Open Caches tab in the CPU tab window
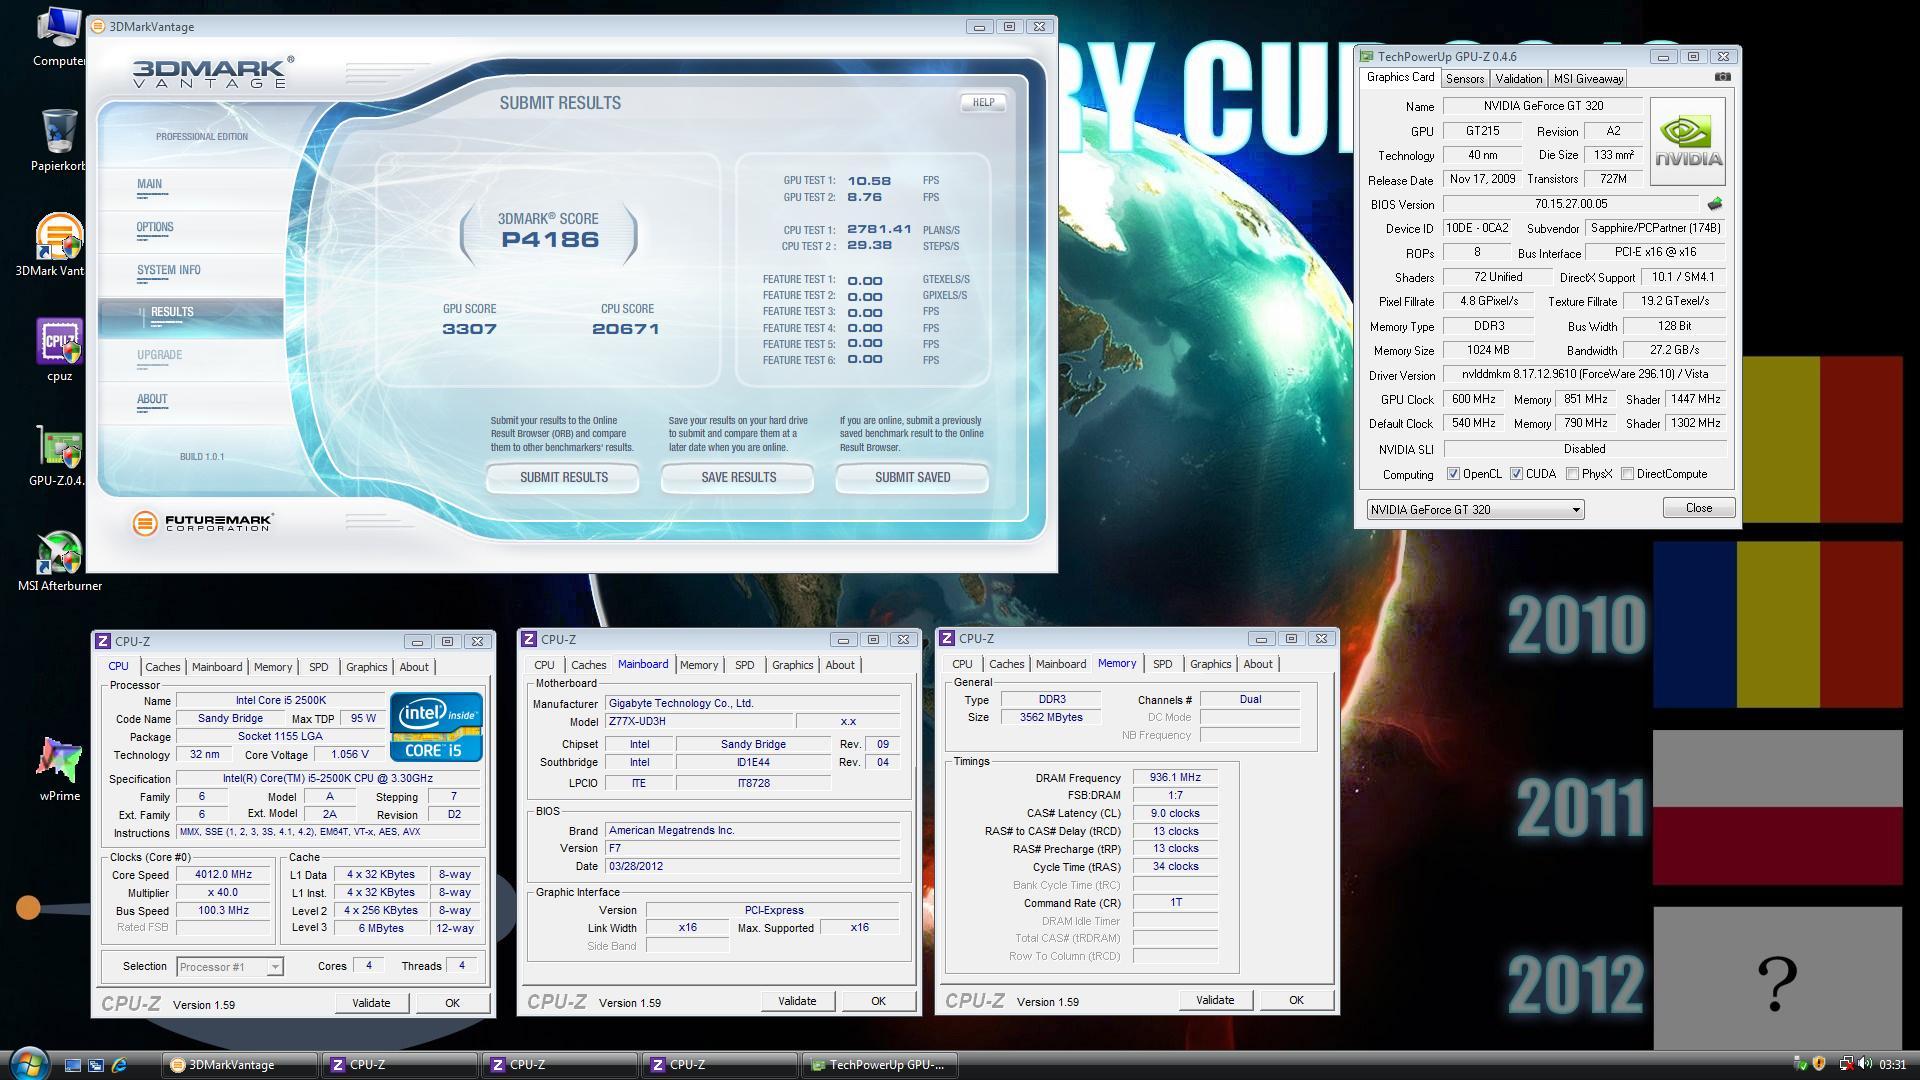The width and height of the screenshot is (1920, 1080). coord(162,667)
